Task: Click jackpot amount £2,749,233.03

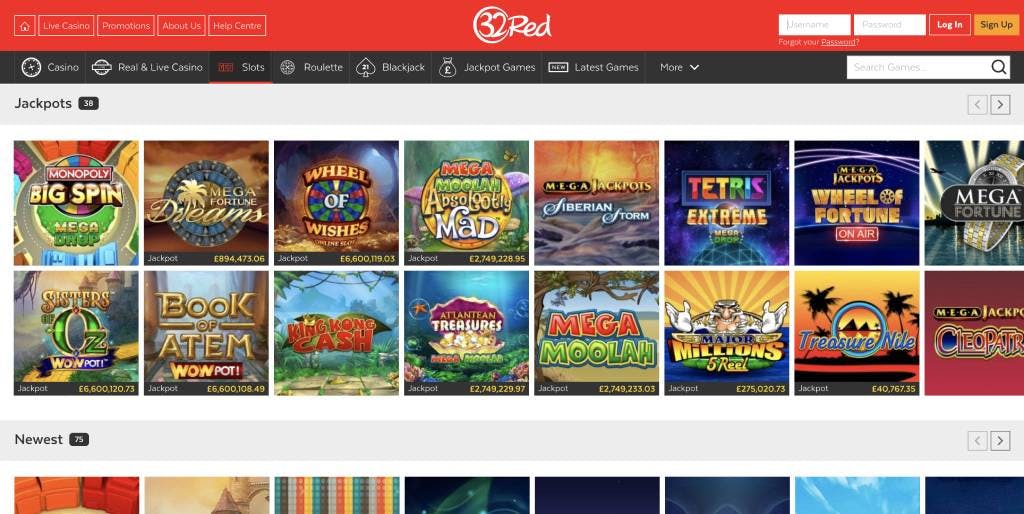Action: click(627, 389)
